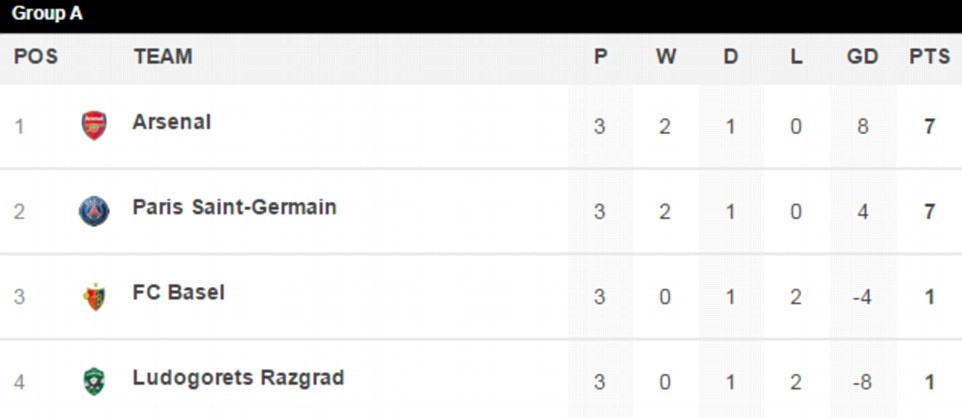The width and height of the screenshot is (962, 418).
Task: Click the POS column header
Action: (36, 57)
